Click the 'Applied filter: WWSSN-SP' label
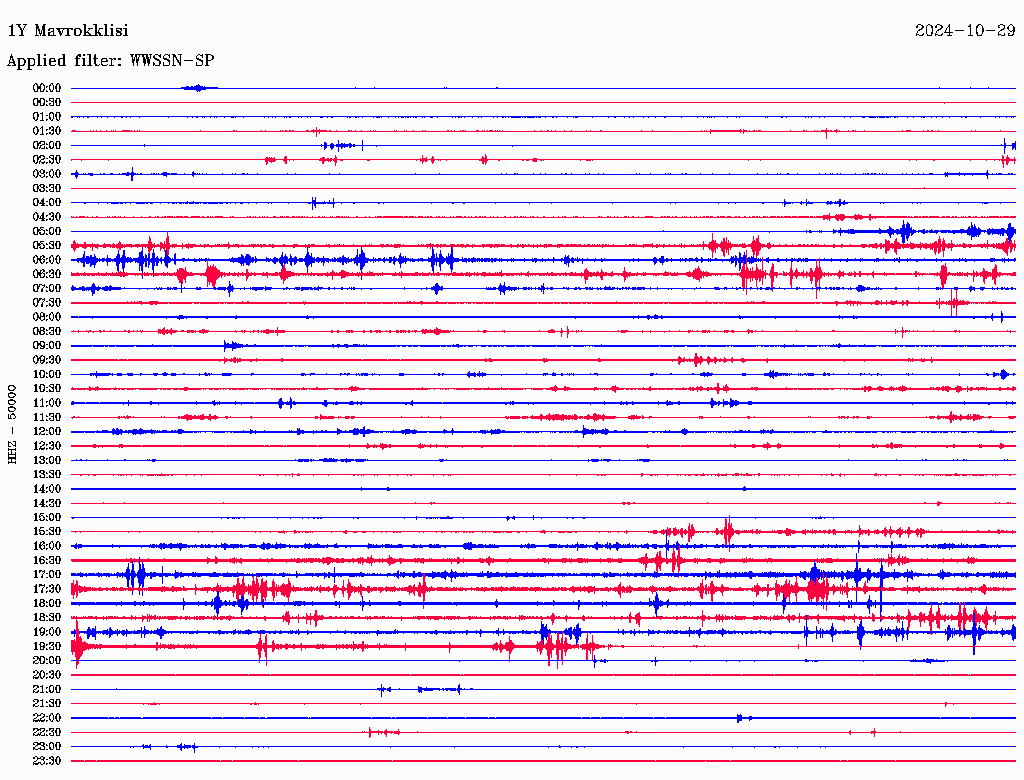 pyautogui.click(x=110, y=61)
